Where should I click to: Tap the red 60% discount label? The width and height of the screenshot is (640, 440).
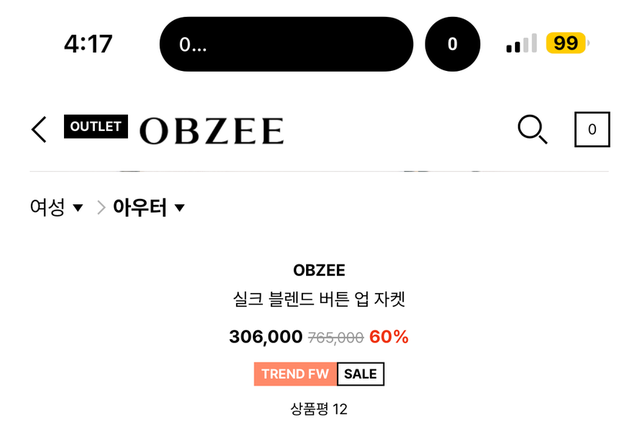389,337
